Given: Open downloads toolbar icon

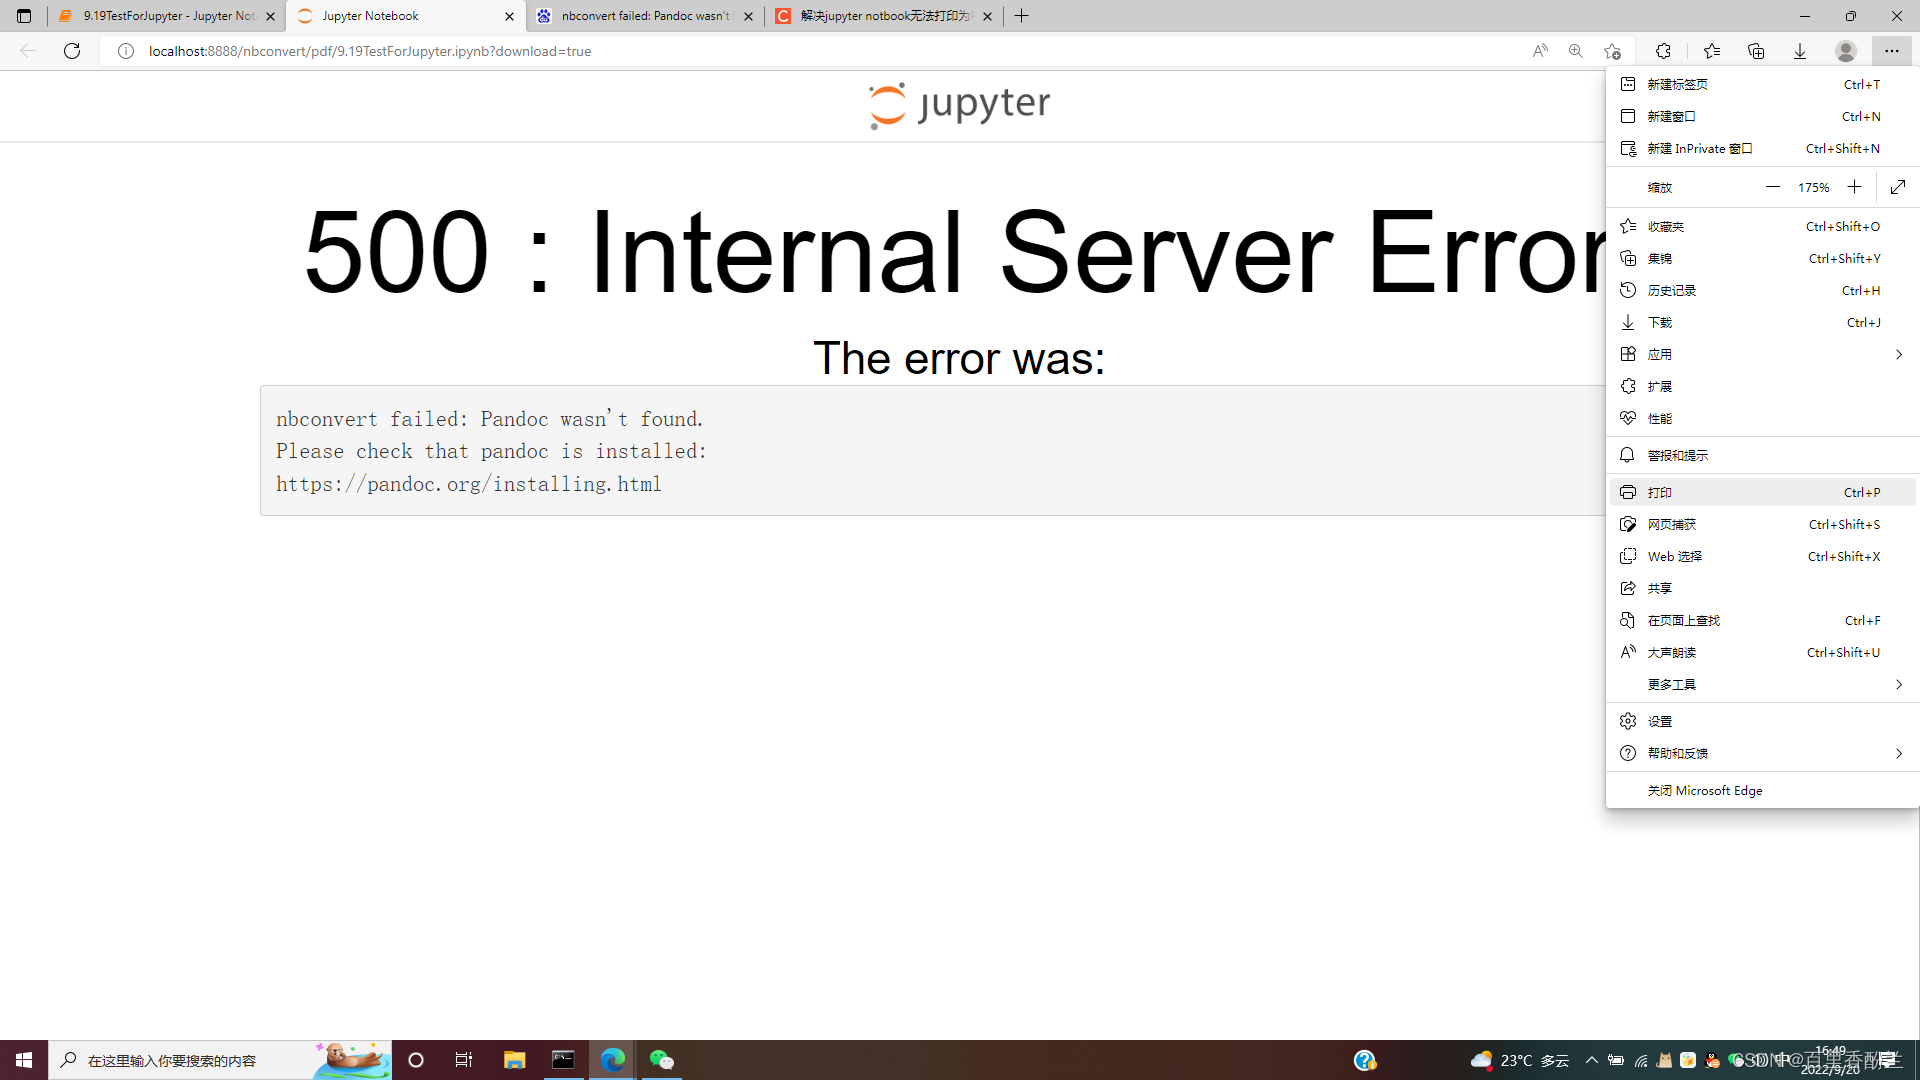Looking at the screenshot, I should (x=1800, y=51).
